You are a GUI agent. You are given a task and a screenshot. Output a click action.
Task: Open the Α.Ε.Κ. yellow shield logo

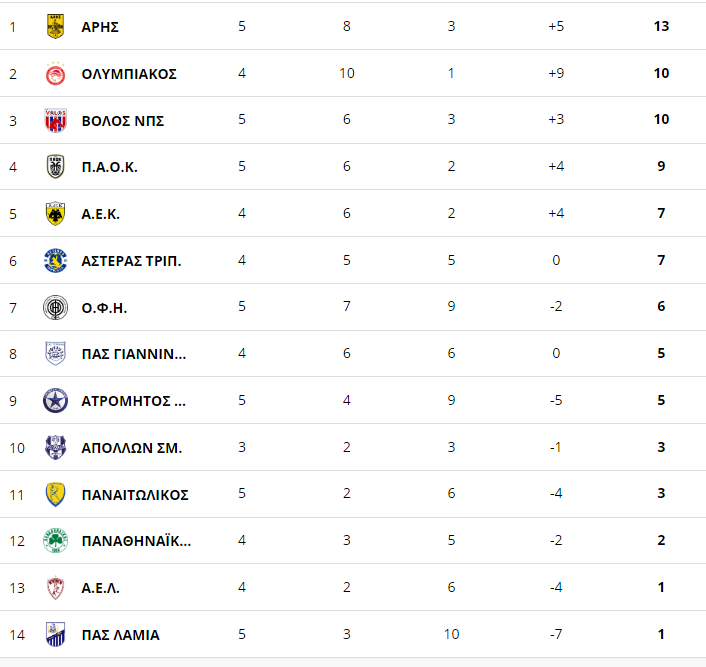pyautogui.click(x=55, y=213)
